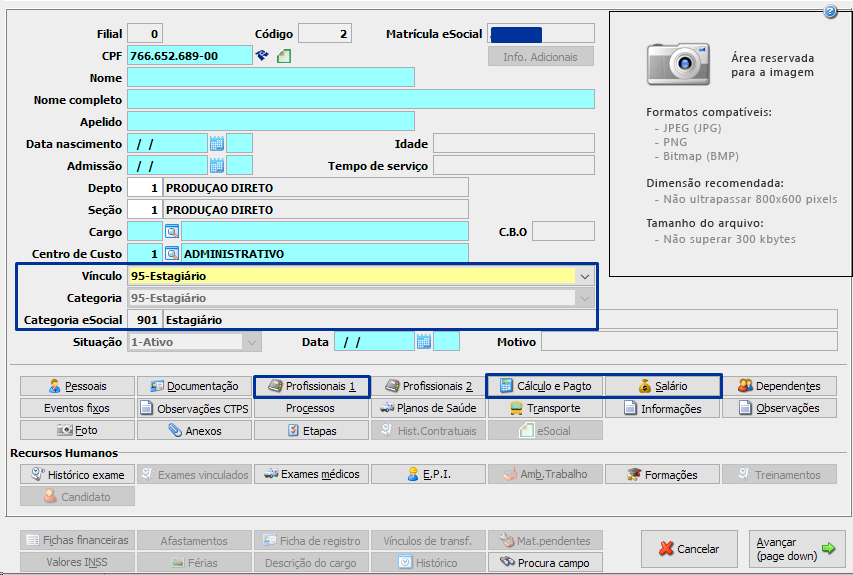Click the Depto code field

point(145,188)
